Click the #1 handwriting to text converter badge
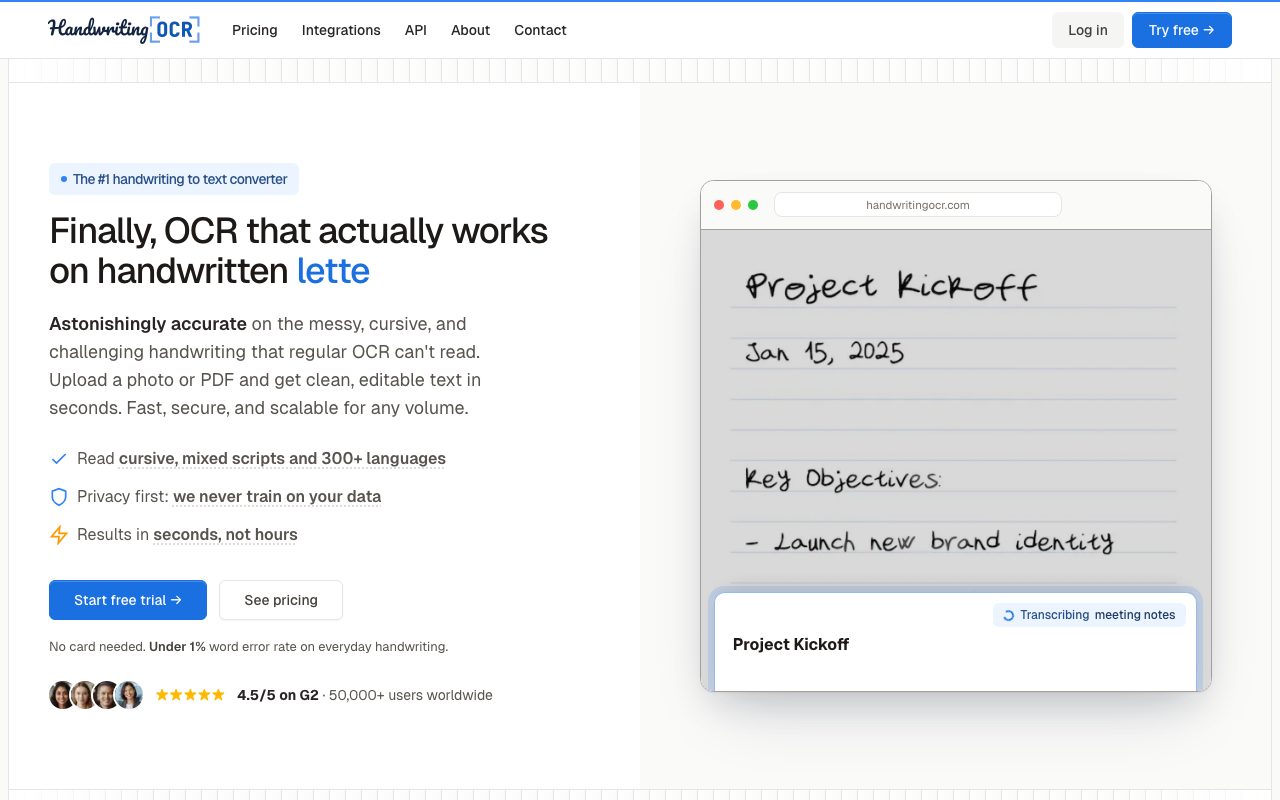Screen dimensions: 1280x800 point(174,179)
